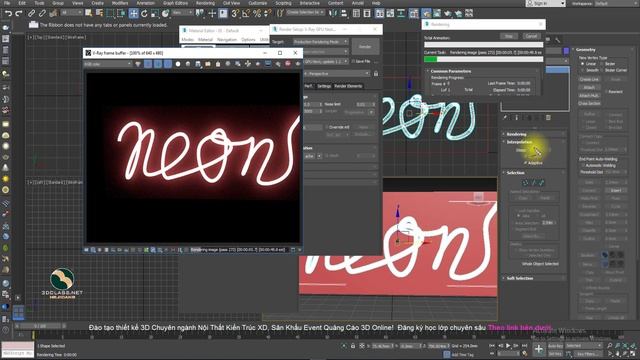Viewport: 640px width, 360px height.
Task: Expand the Rendering rollout in the Modify panel
Action: tap(535, 134)
